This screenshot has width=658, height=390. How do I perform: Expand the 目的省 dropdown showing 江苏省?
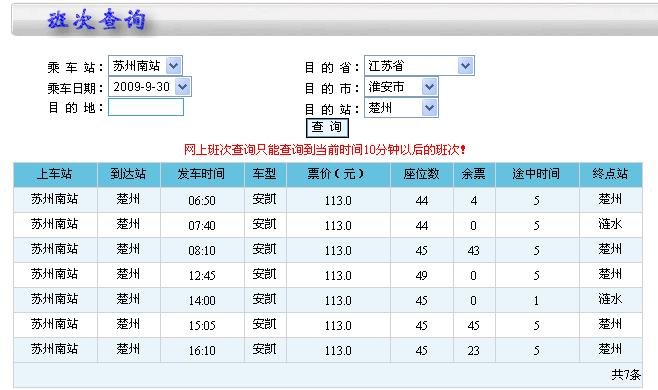pyautogui.click(x=419, y=65)
